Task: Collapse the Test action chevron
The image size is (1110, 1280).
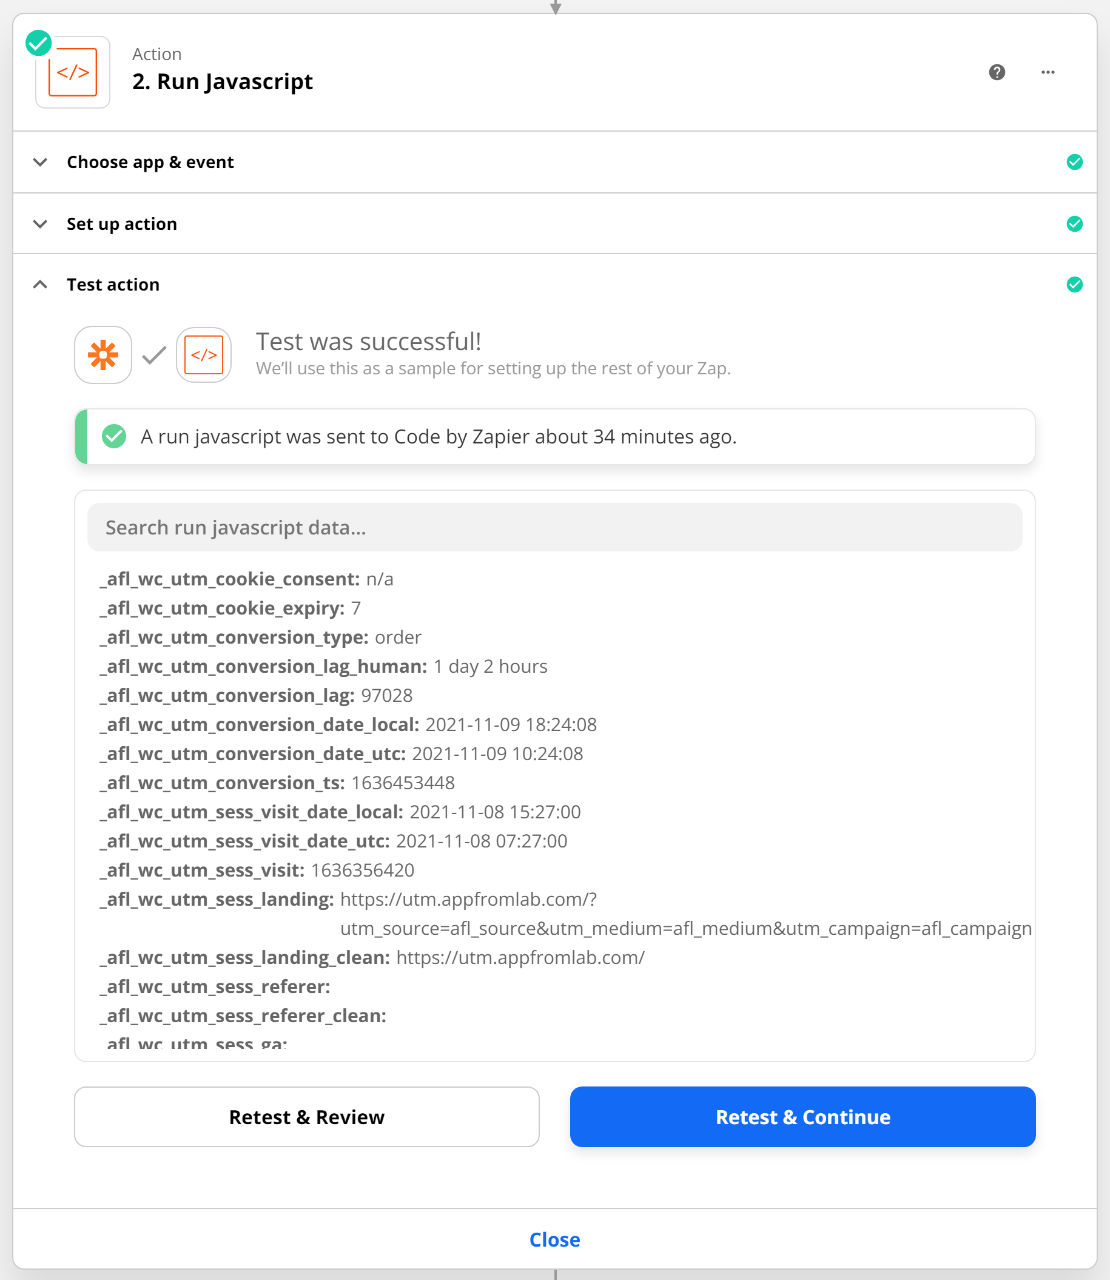Action: click(x=40, y=285)
